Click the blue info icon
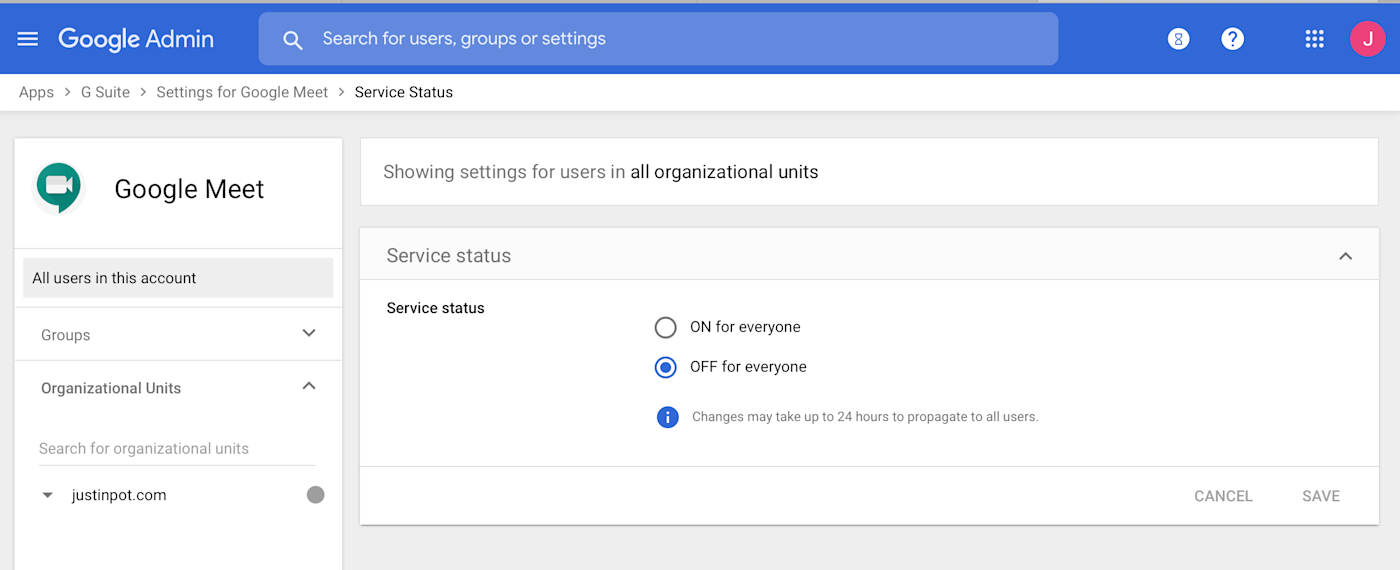This screenshot has width=1400, height=570. (x=667, y=417)
